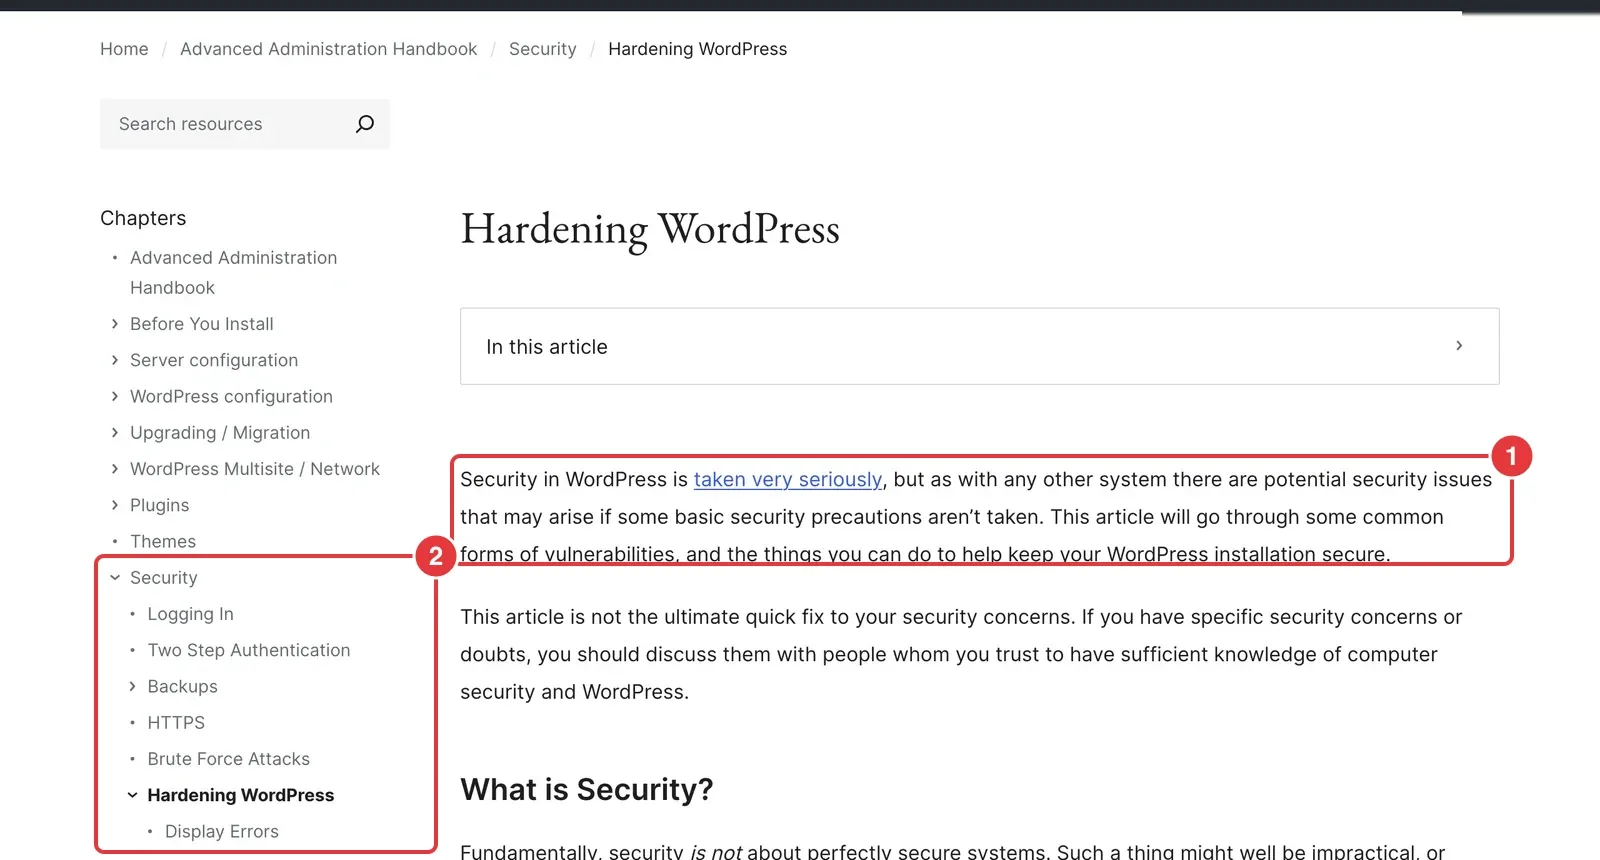Open the Display Errors sub-page

coord(222,831)
